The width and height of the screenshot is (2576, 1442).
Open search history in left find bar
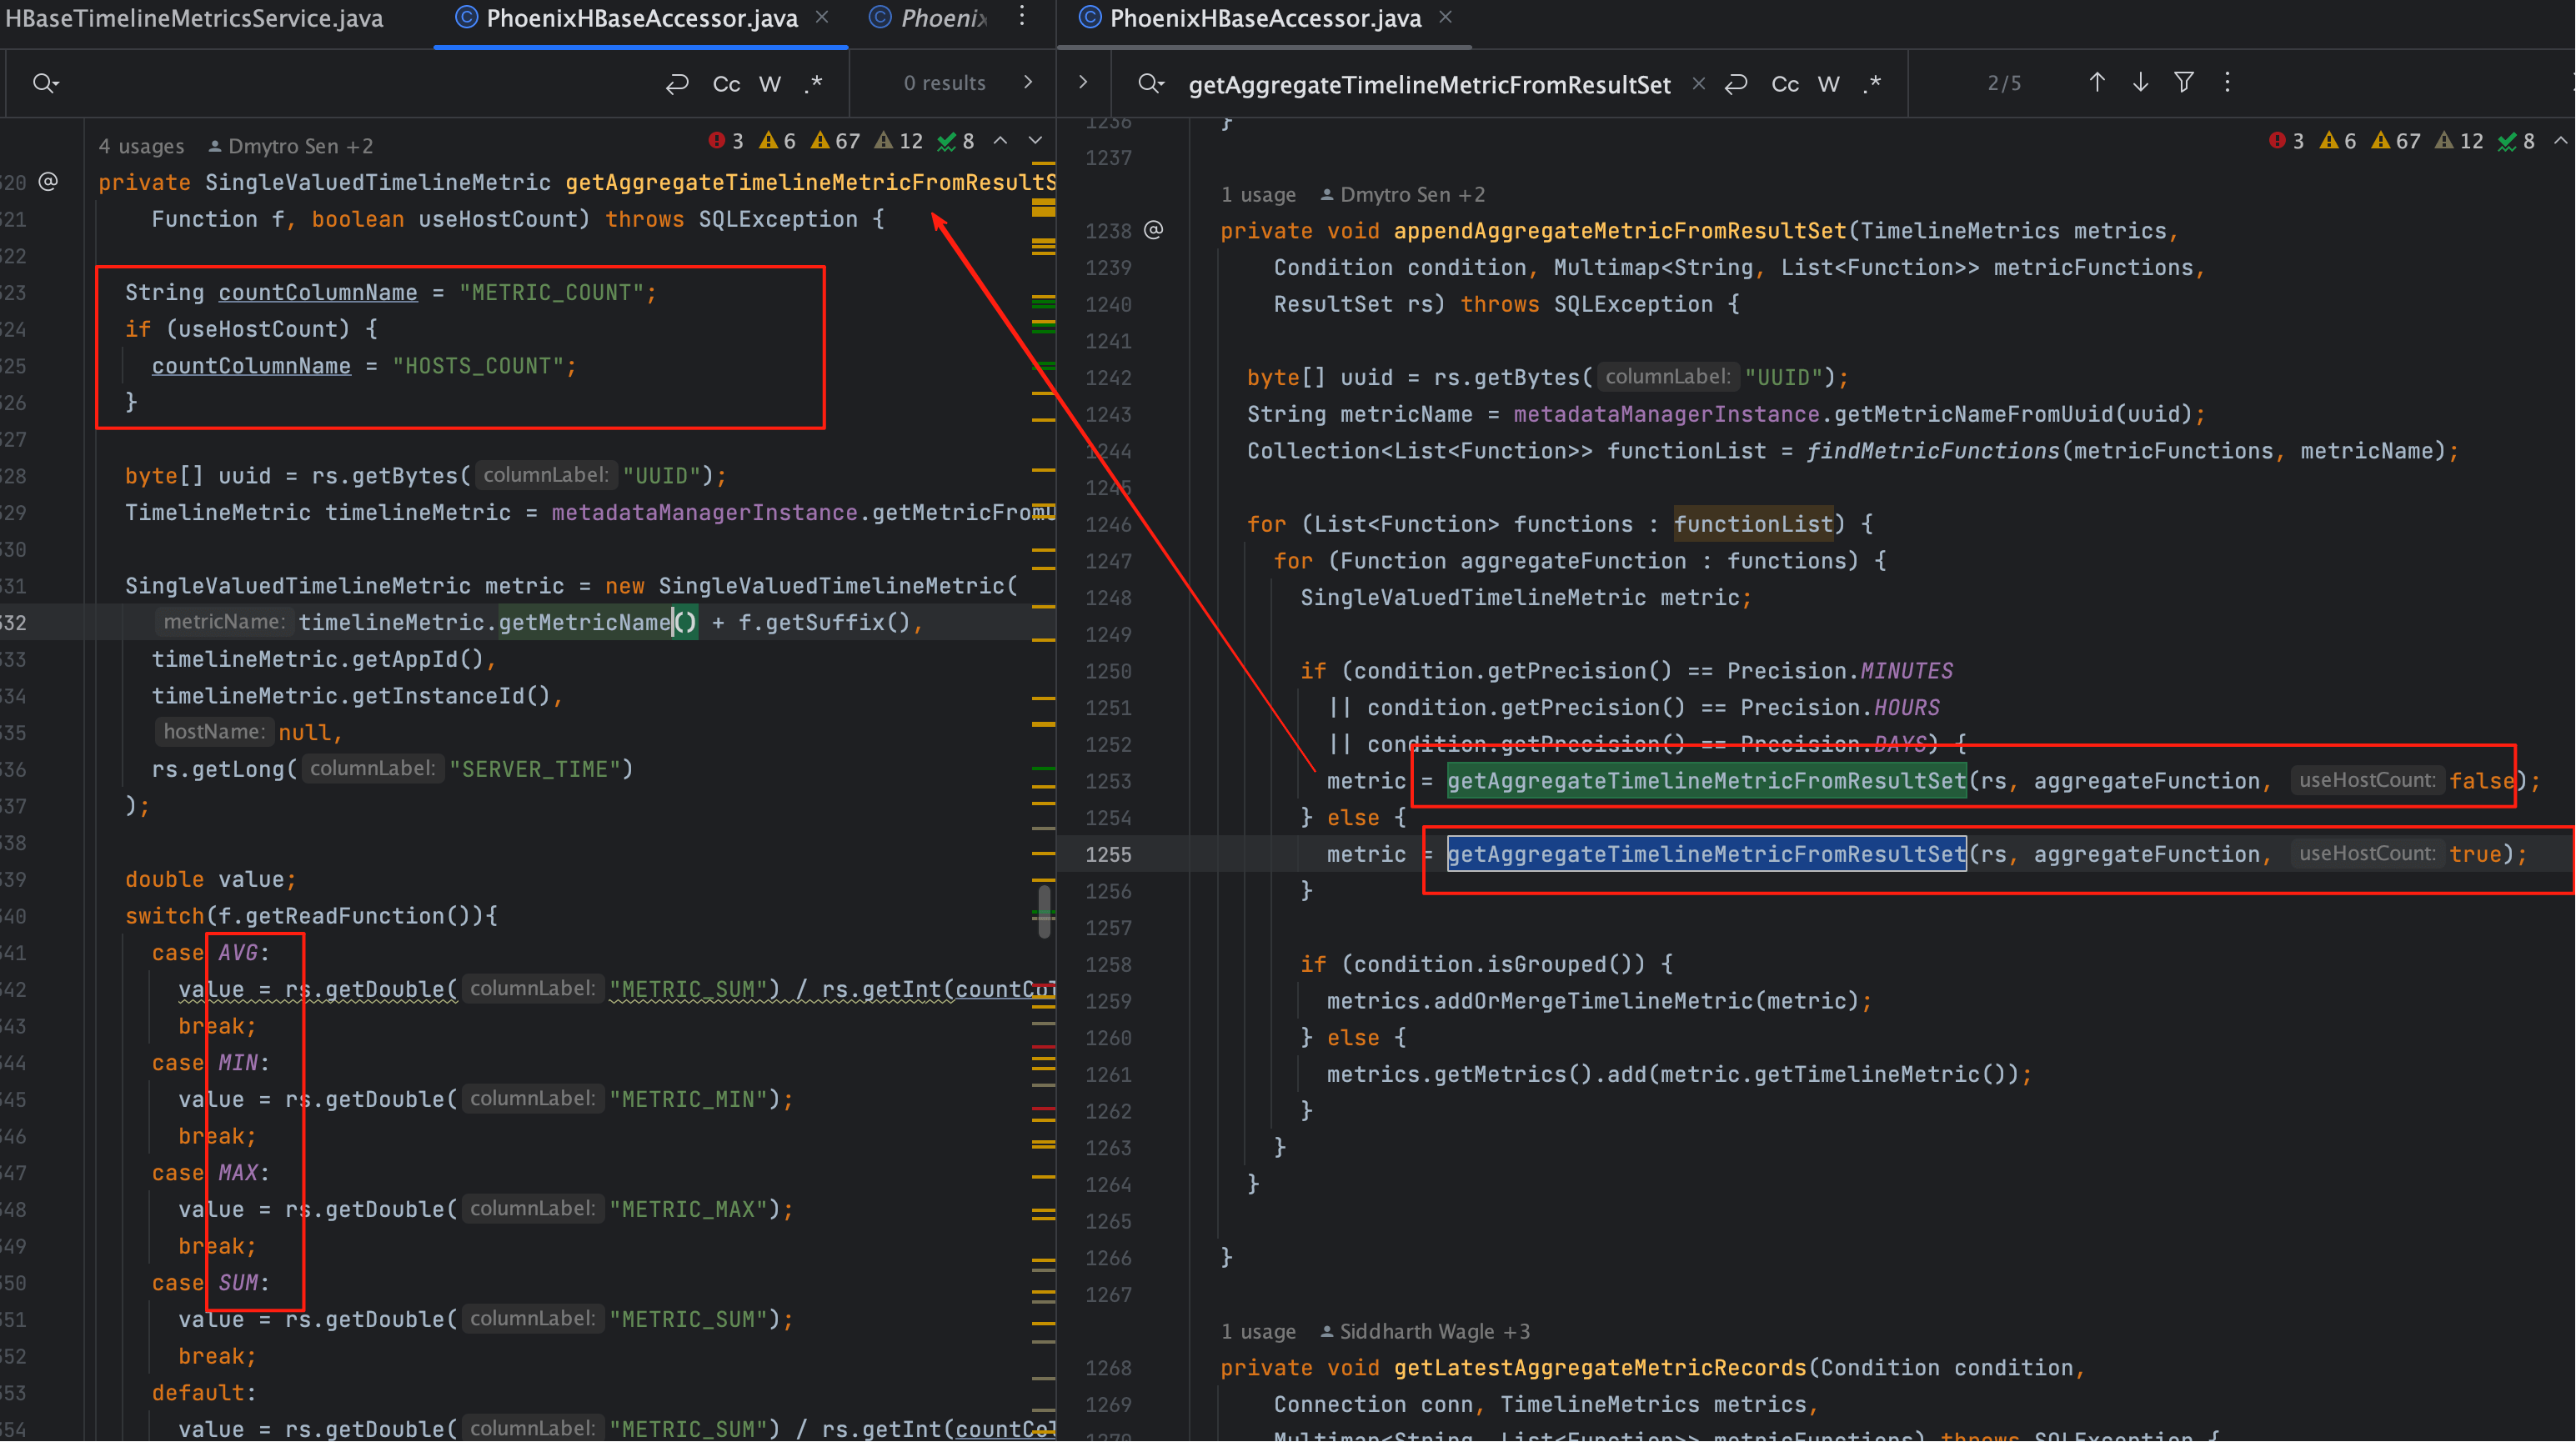pyautogui.click(x=45, y=83)
